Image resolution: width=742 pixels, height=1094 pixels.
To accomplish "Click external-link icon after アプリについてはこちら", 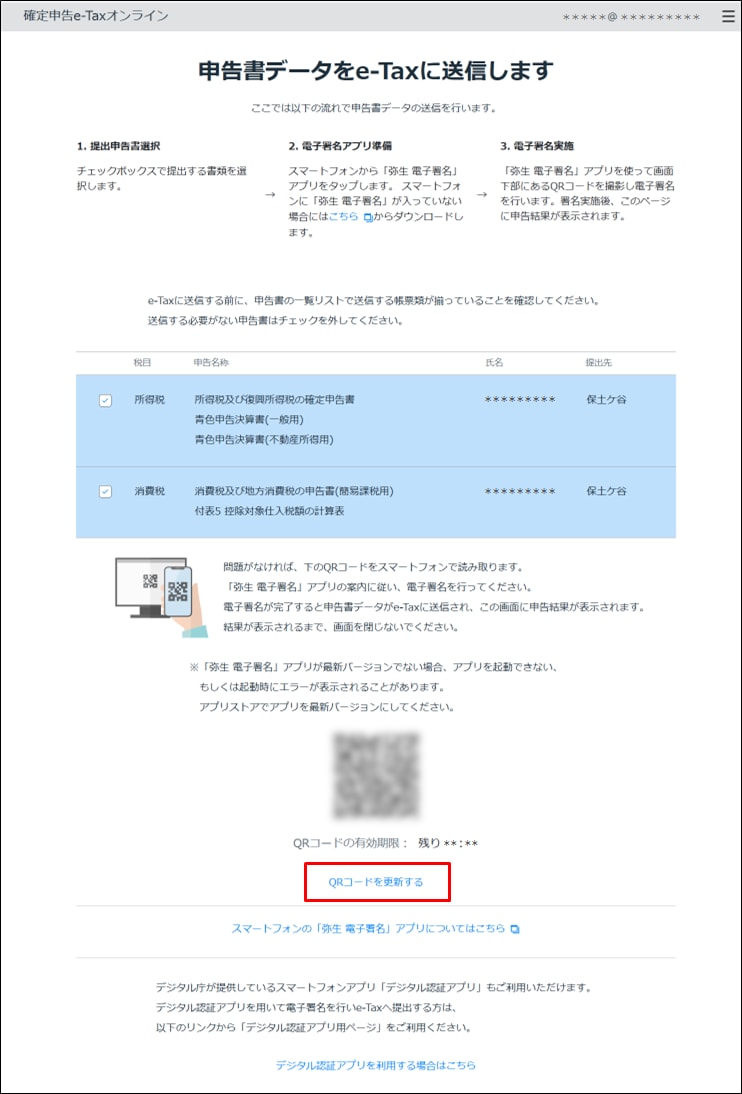I will click(515, 929).
